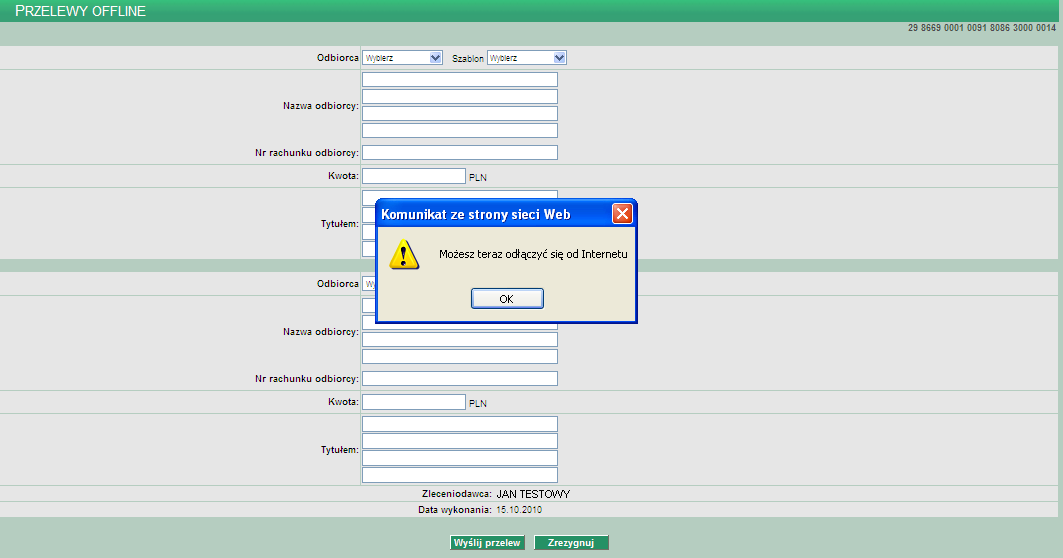The width and height of the screenshot is (1063, 558).
Task: Focus the top Nr rachunku odbiorcy field
Action: coord(460,153)
